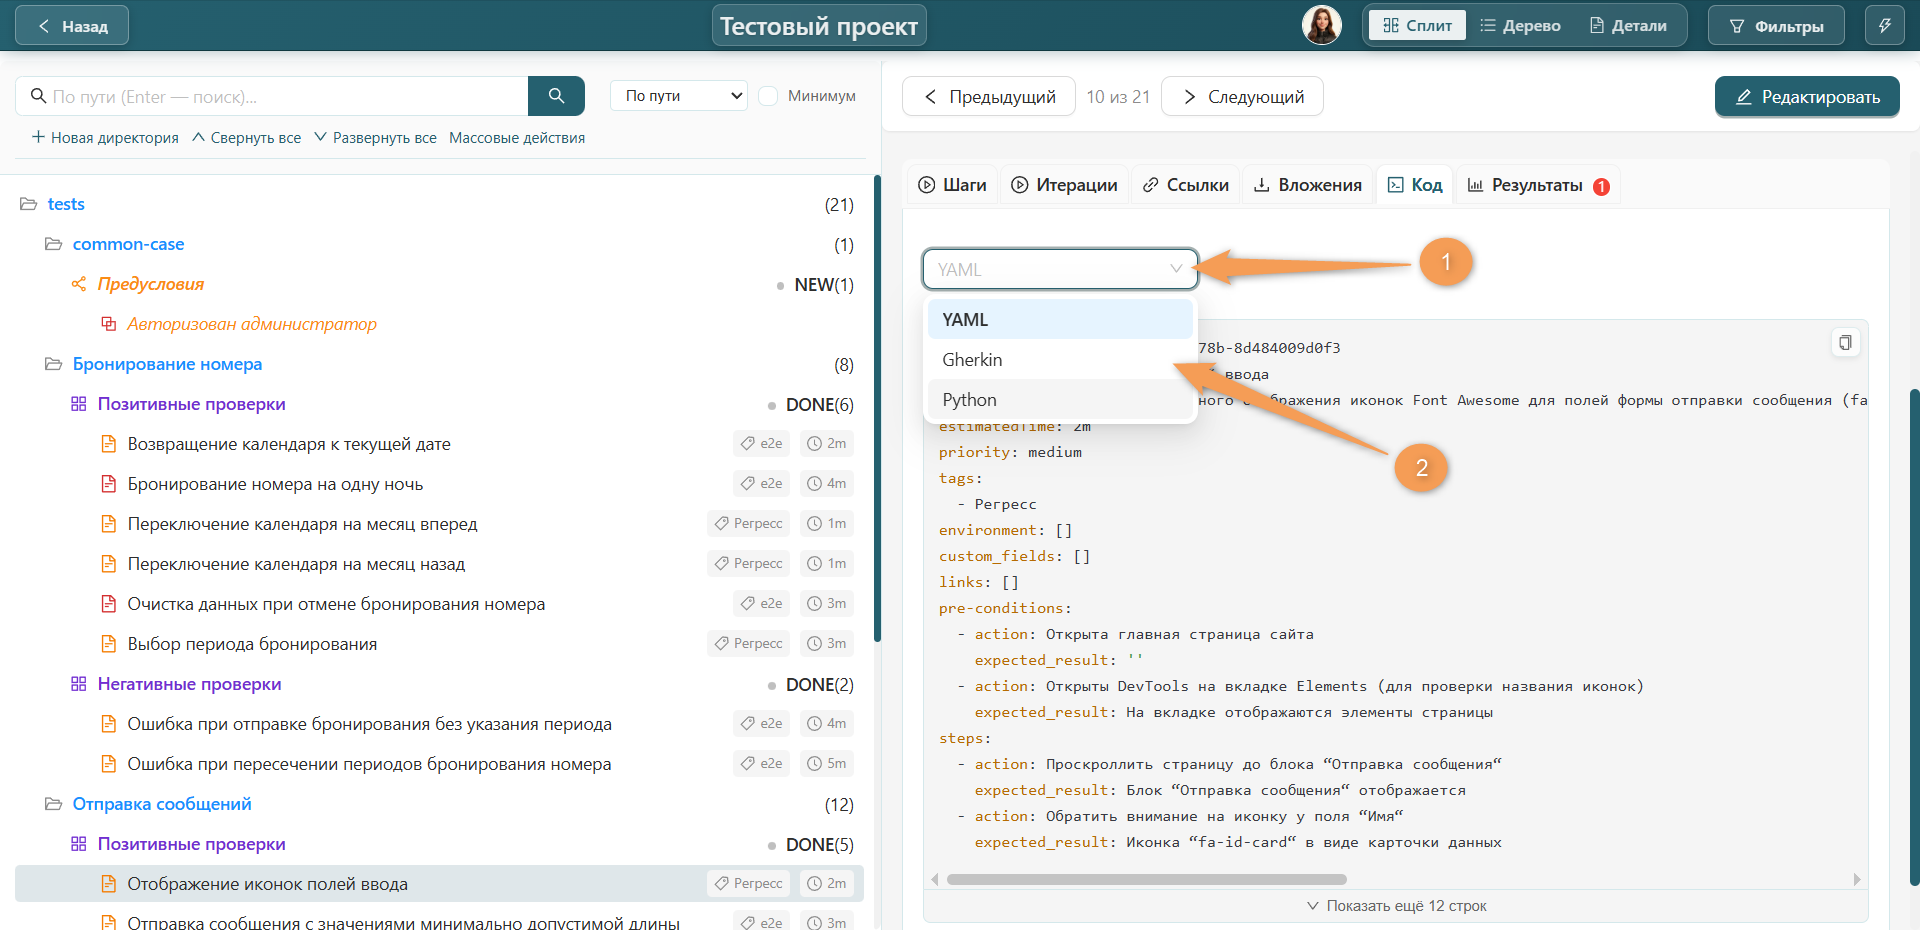Switch to the Шаги tab

(952, 185)
